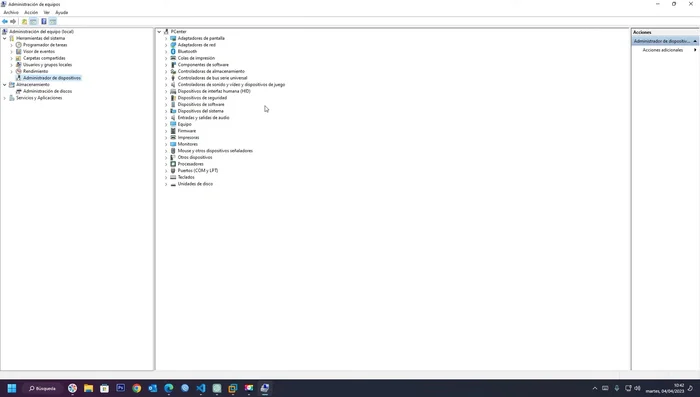Select Componentes de software category
Viewport: 700px width, 397px height.
[x=203, y=65]
